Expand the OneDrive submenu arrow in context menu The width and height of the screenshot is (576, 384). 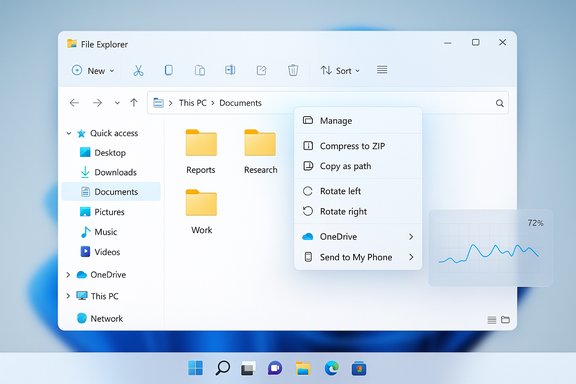click(411, 237)
